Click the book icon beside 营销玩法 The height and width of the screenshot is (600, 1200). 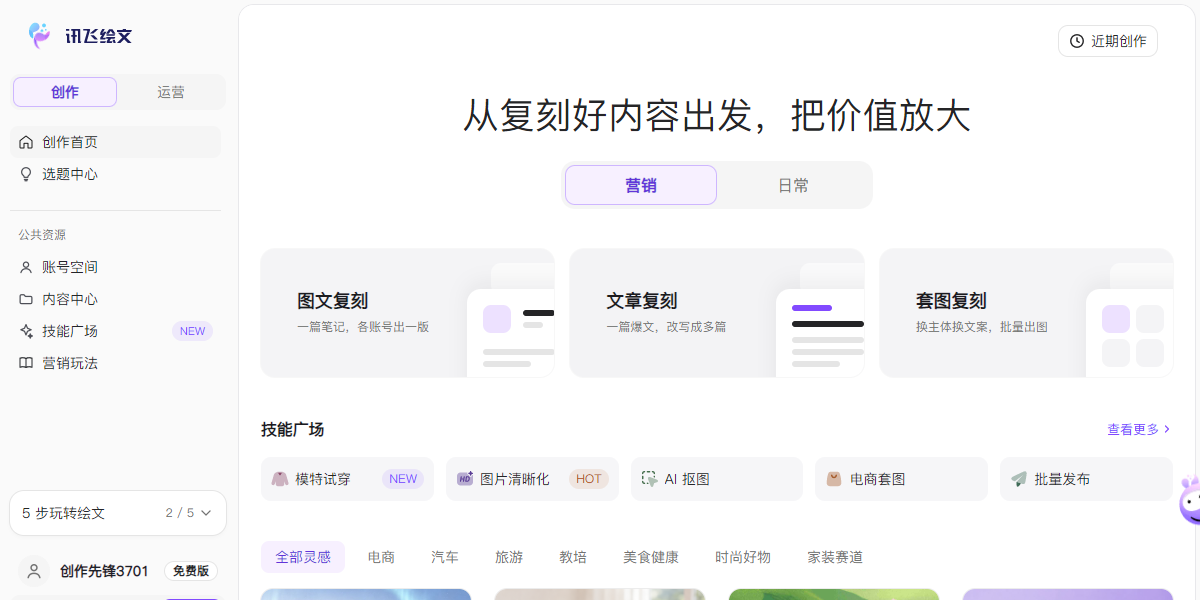coord(26,363)
